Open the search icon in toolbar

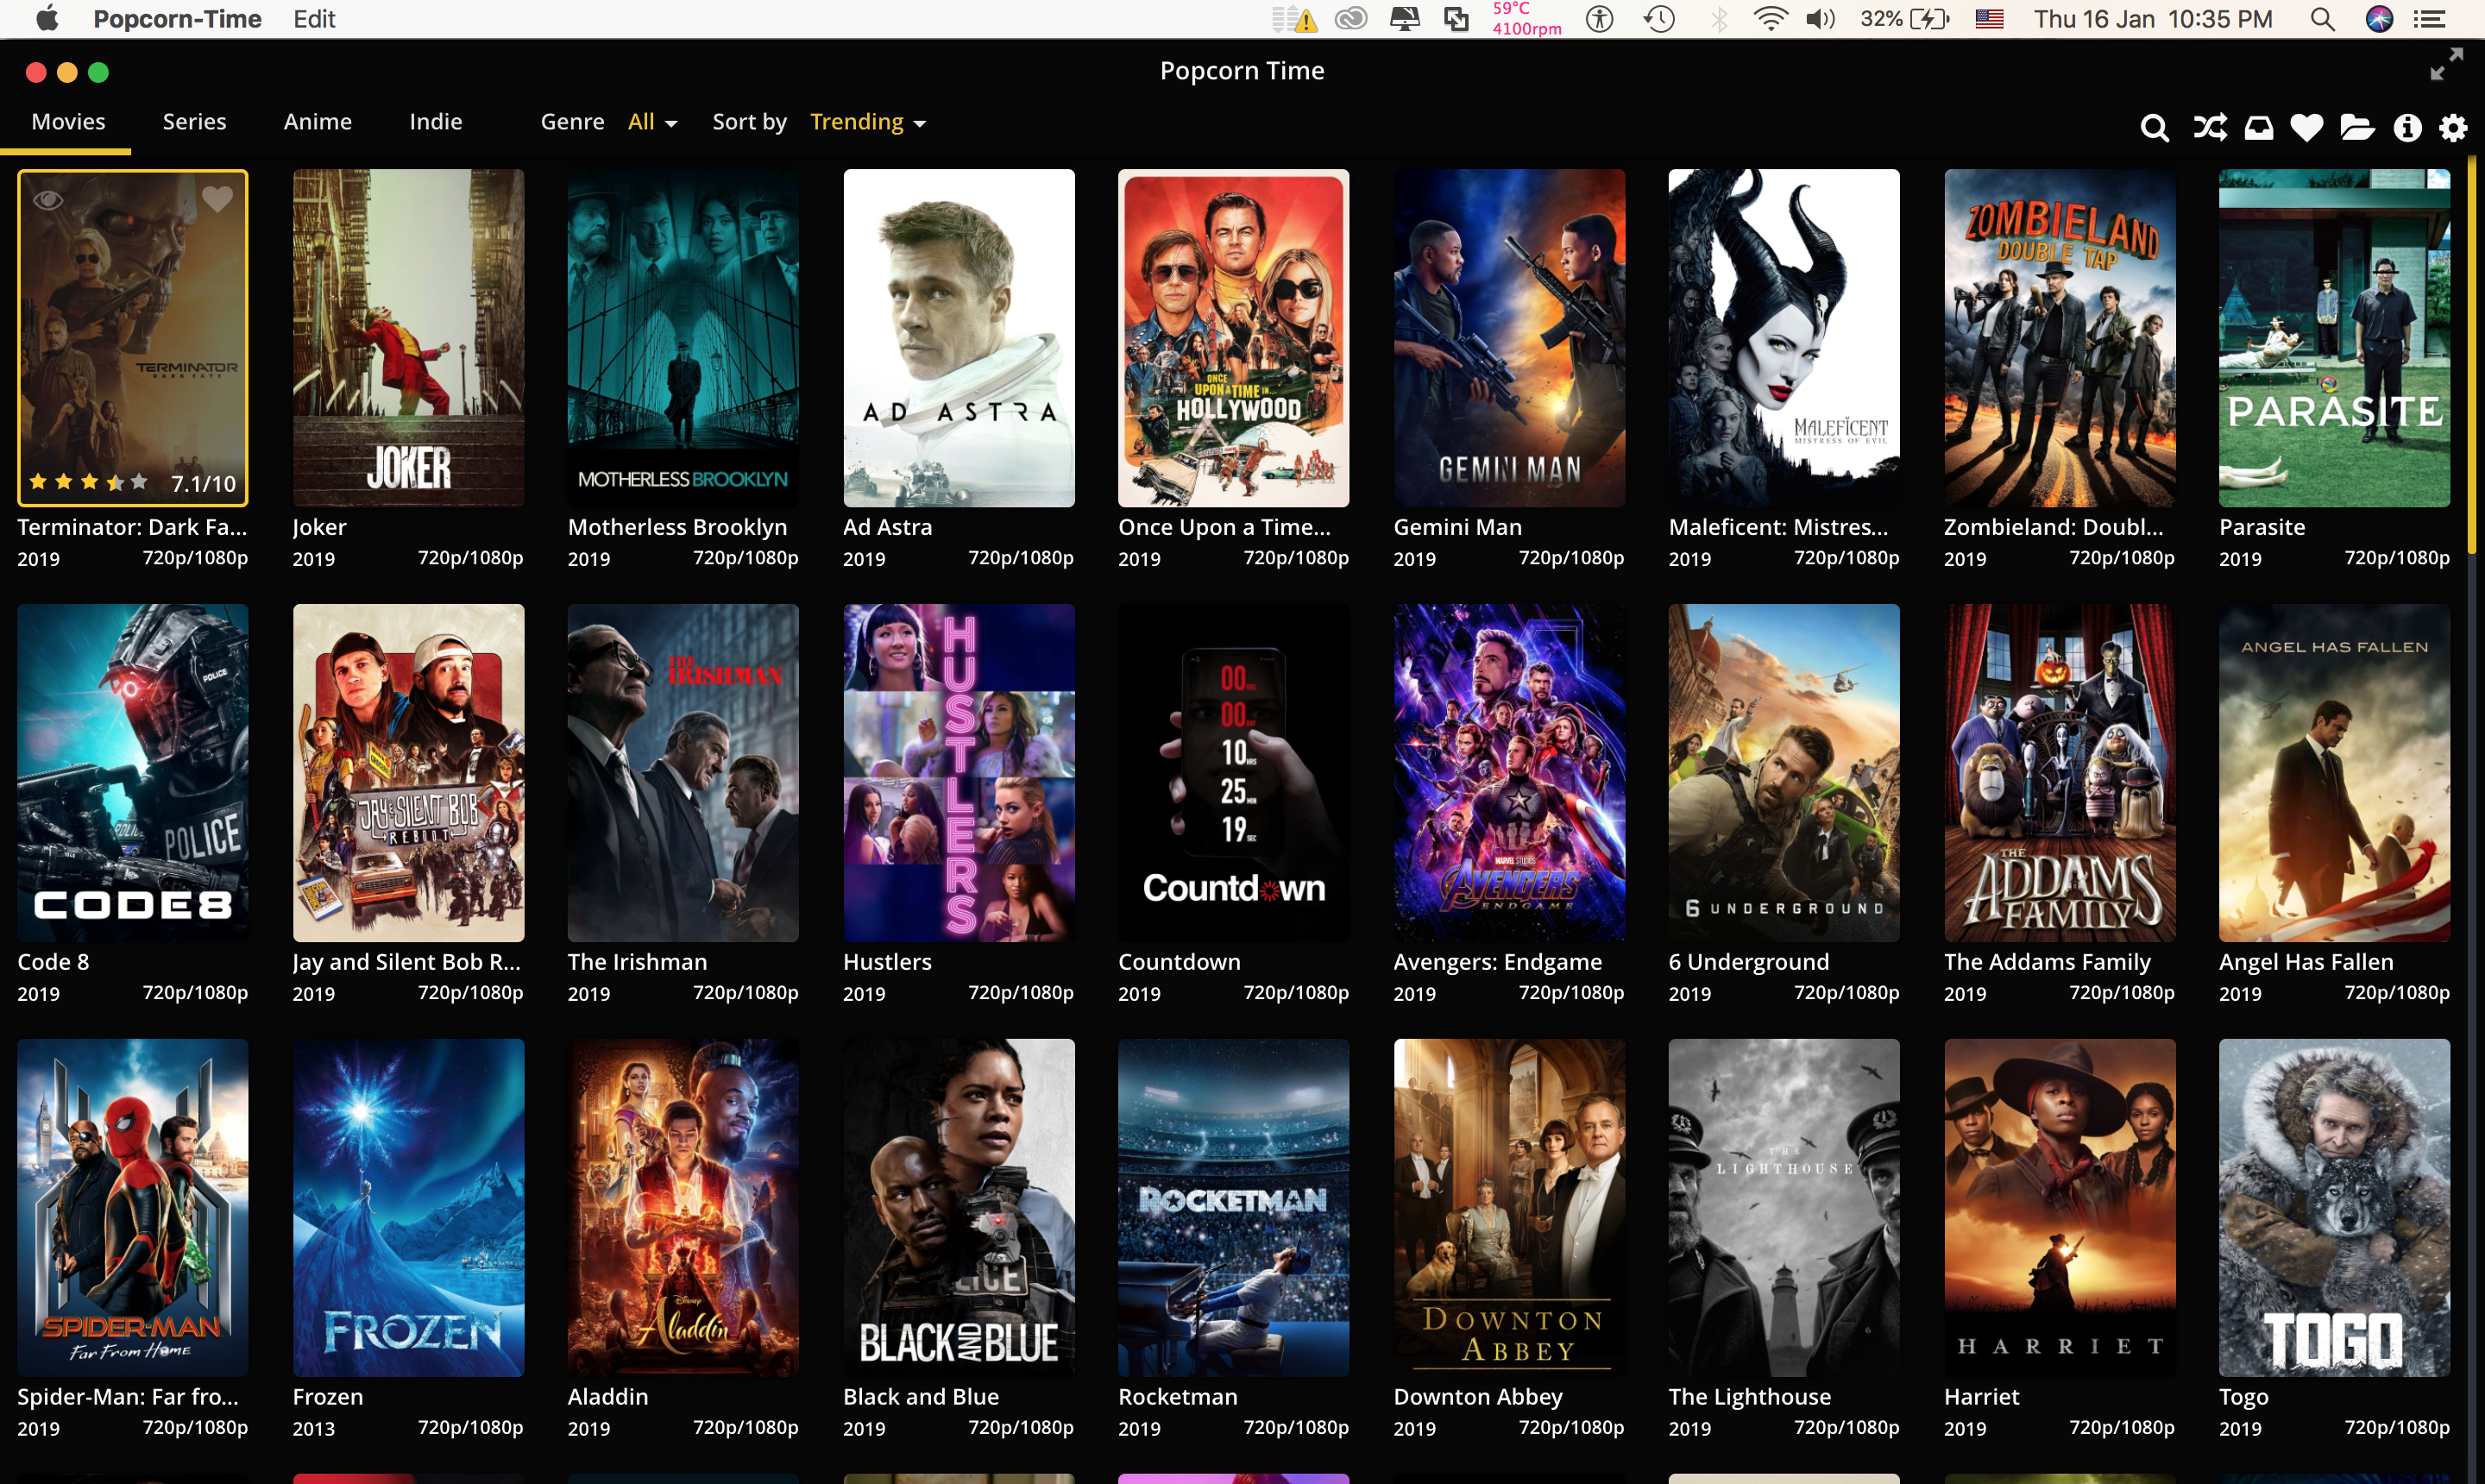(2154, 127)
